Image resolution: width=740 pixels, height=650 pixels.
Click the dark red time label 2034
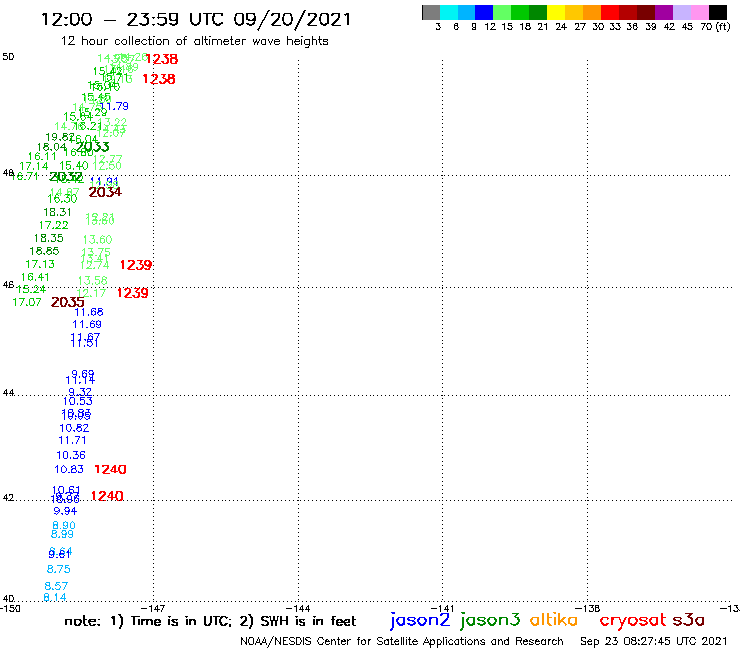coord(105,192)
